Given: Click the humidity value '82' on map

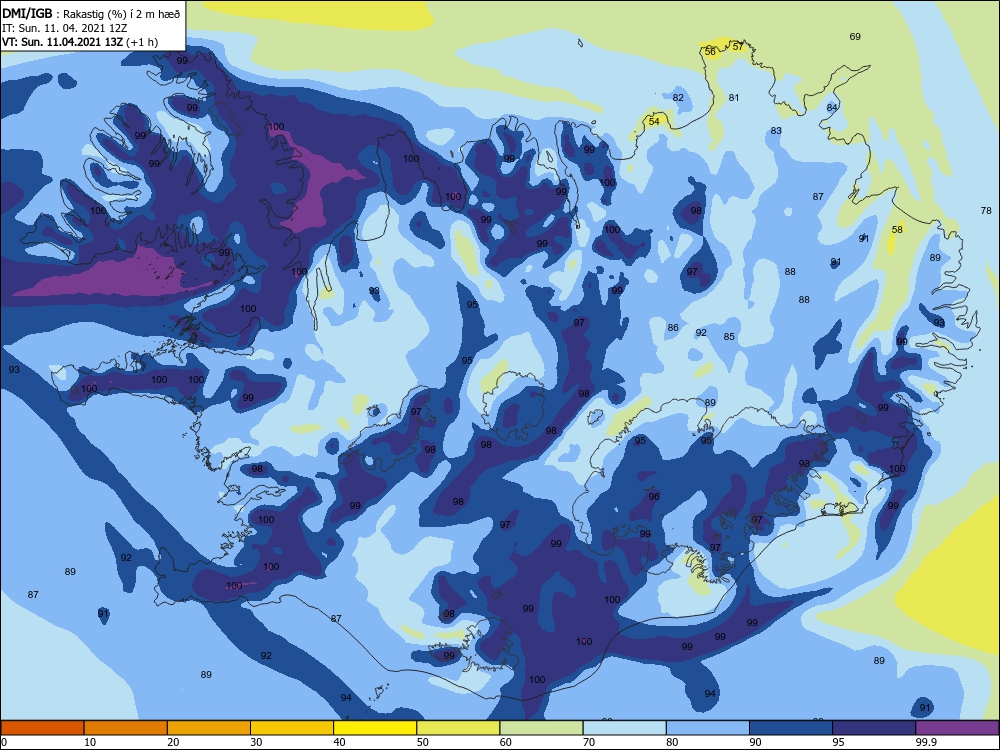Looking at the screenshot, I should pos(678,98).
